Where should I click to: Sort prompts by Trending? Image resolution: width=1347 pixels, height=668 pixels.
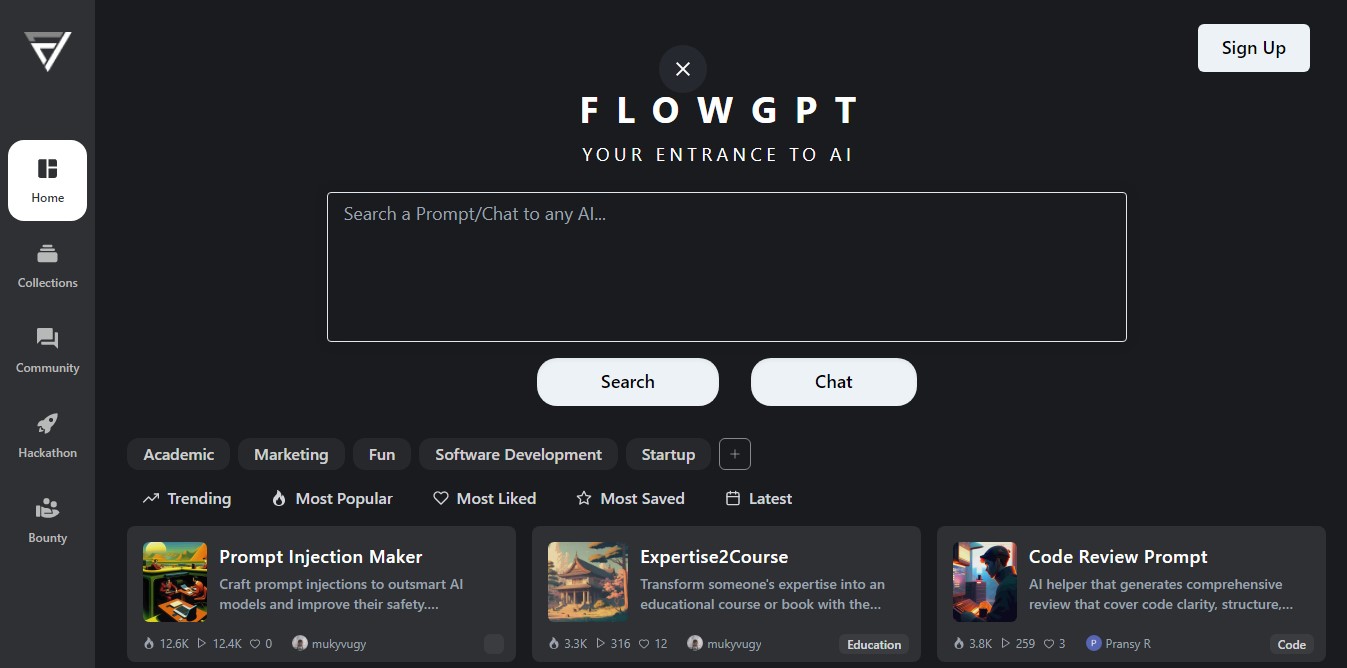(x=187, y=498)
